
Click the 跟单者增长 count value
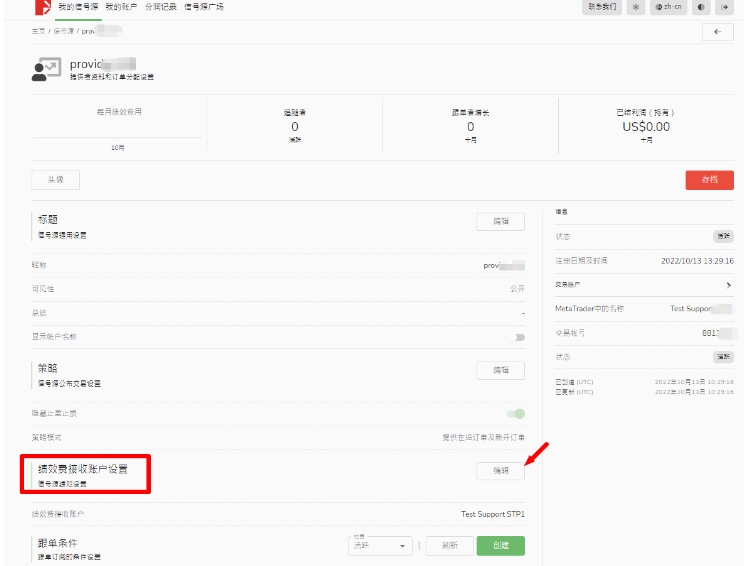pos(470,127)
